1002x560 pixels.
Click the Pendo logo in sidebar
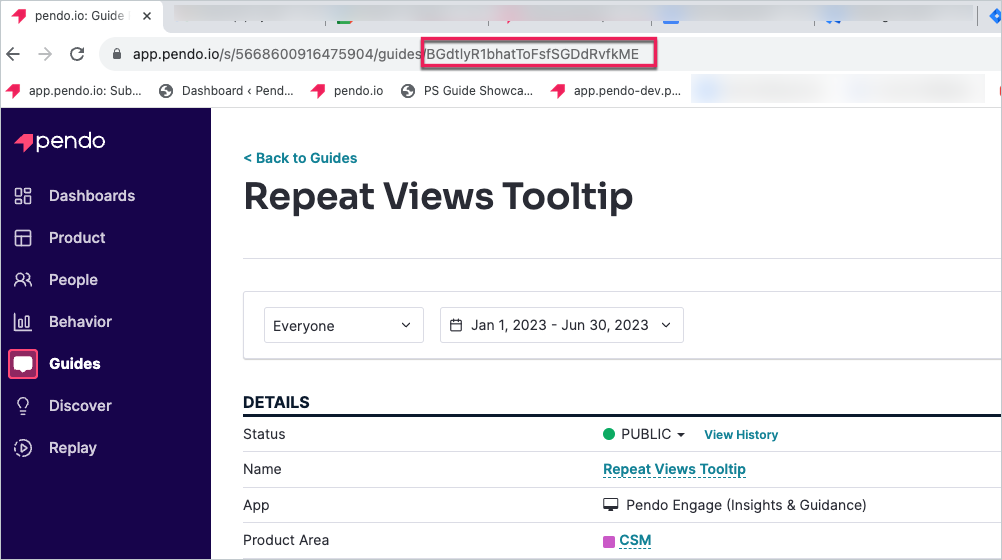coord(60,141)
